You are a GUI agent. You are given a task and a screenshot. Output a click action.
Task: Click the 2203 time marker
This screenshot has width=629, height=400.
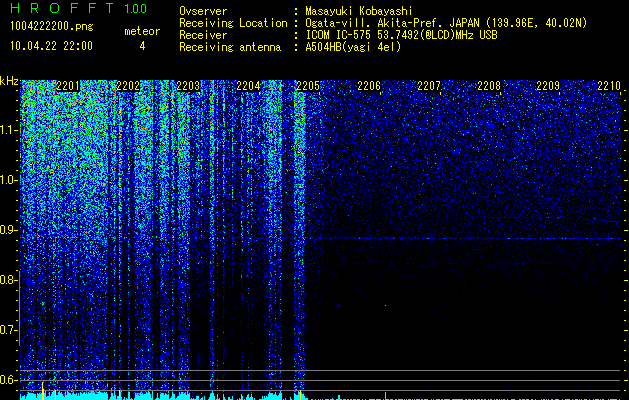click(x=188, y=86)
